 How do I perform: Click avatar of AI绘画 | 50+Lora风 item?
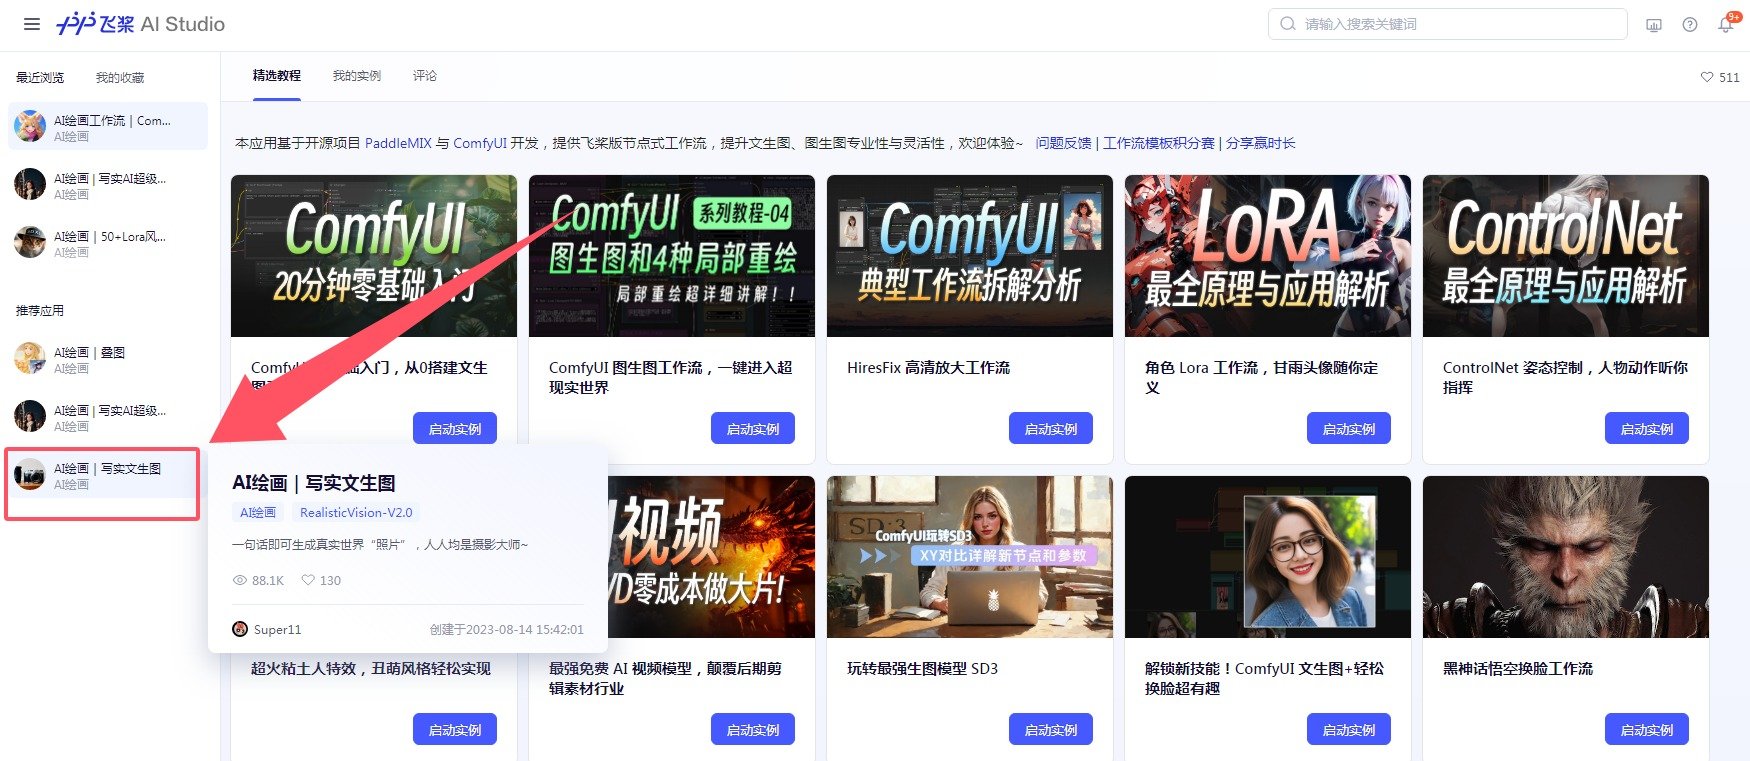coord(30,243)
